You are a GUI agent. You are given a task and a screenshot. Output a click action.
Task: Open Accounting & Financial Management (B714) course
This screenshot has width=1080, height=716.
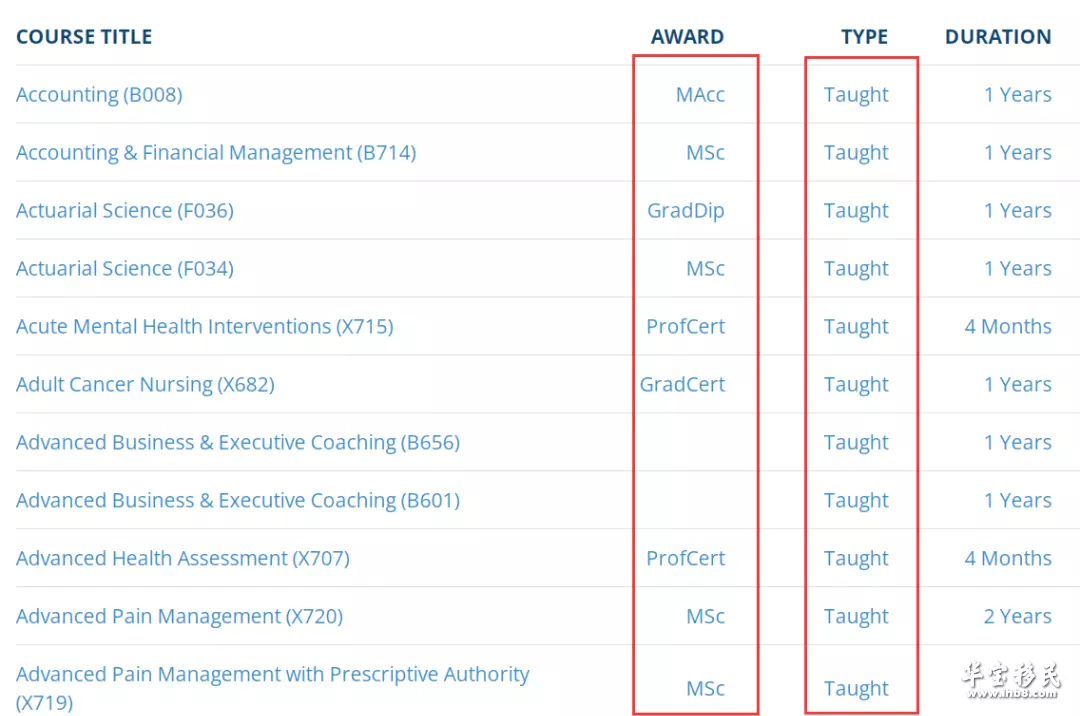[216, 152]
